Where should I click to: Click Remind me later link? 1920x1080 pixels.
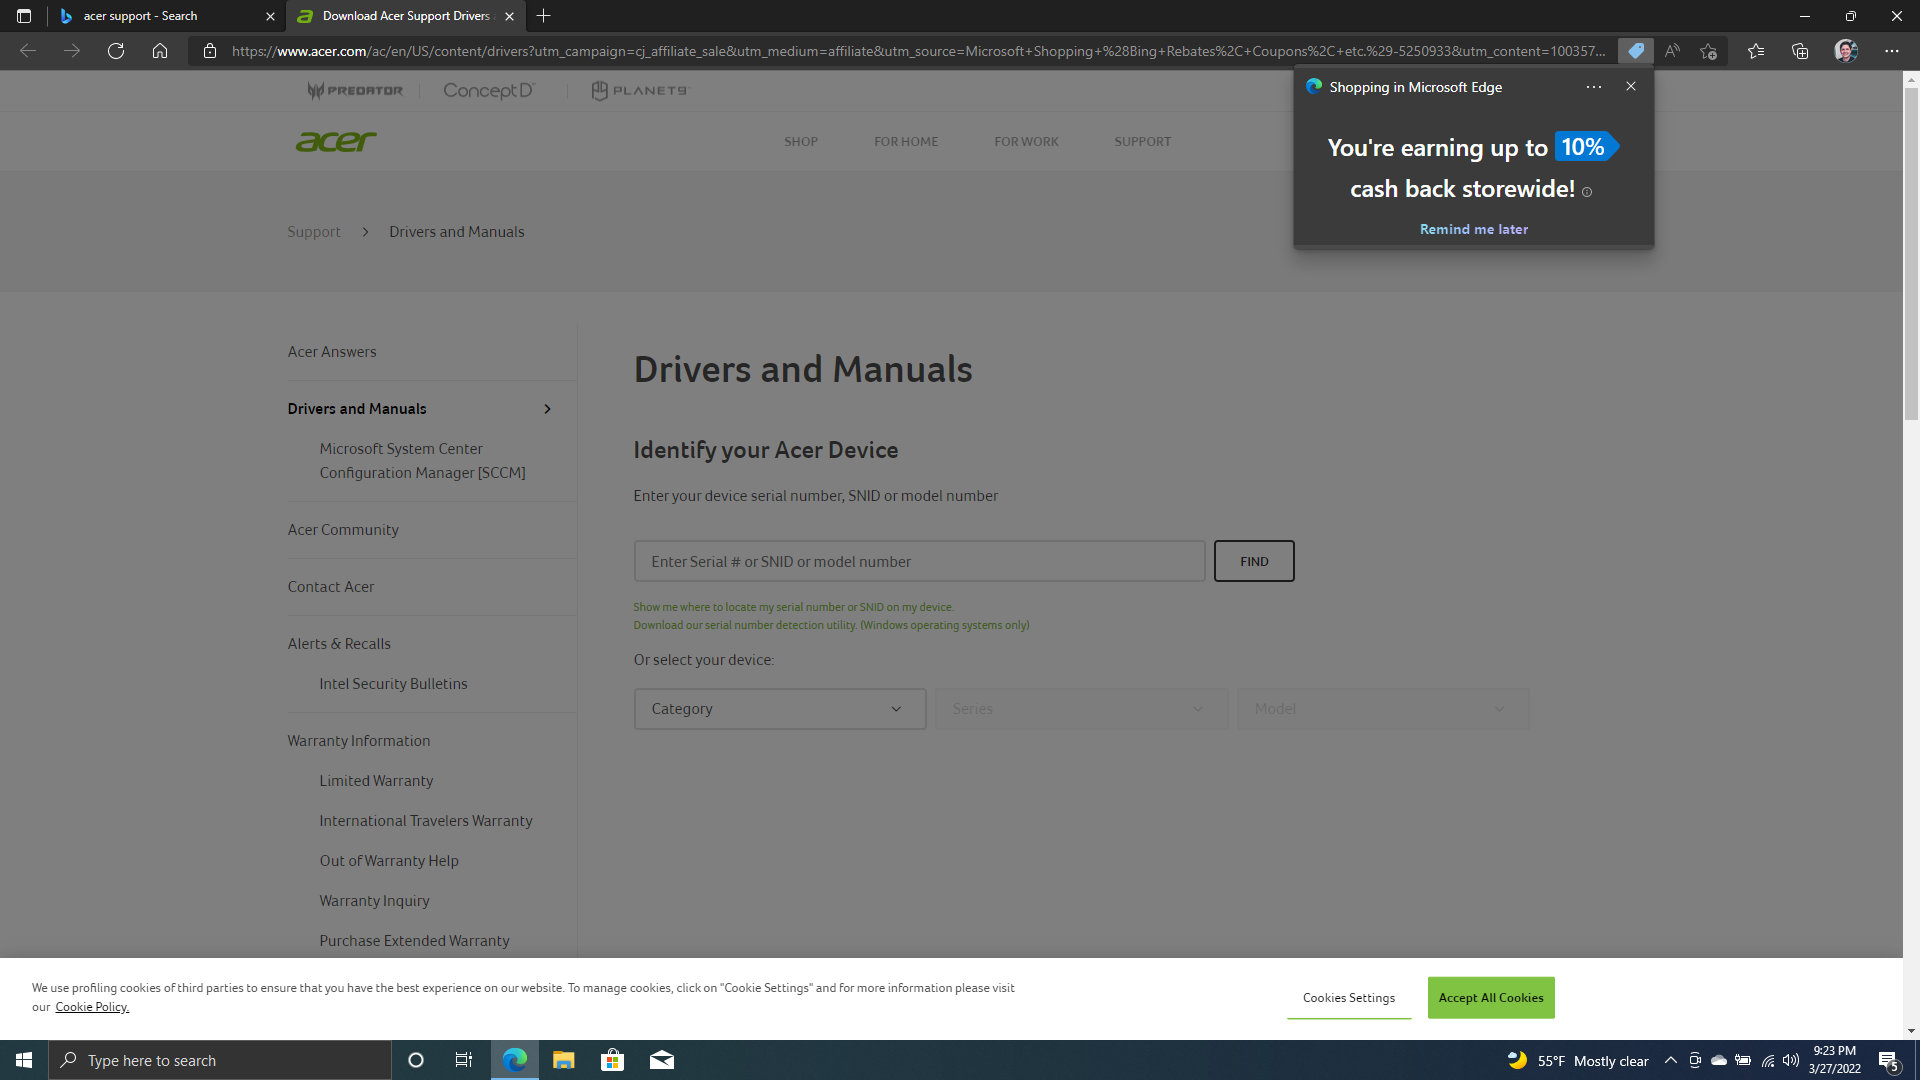pos(1474,229)
